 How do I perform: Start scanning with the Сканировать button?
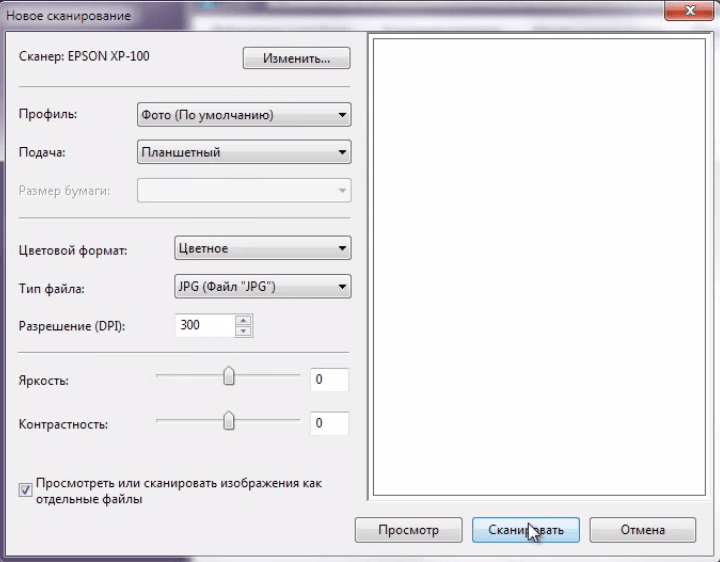(x=526, y=530)
